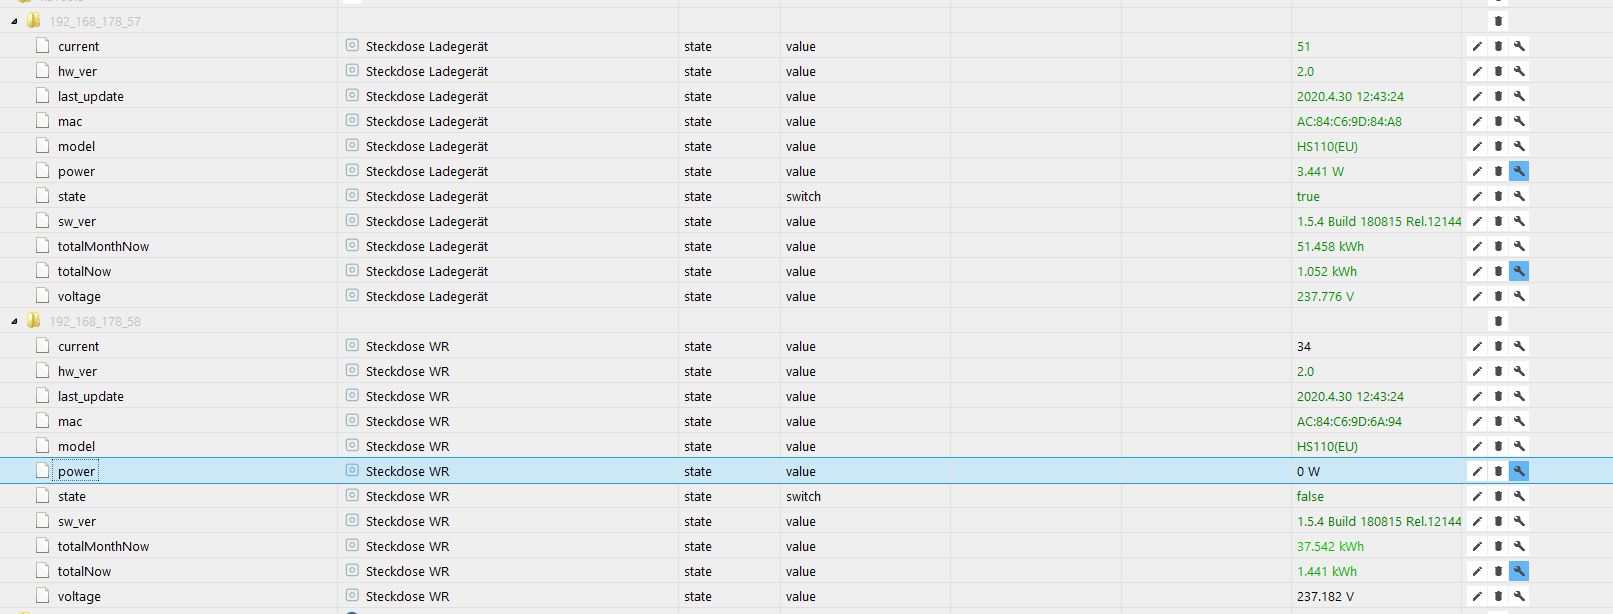The height and width of the screenshot is (614, 1613).
Task: Edit the Steckdose Ladegerät hw_ver object
Action: tap(1477, 71)
